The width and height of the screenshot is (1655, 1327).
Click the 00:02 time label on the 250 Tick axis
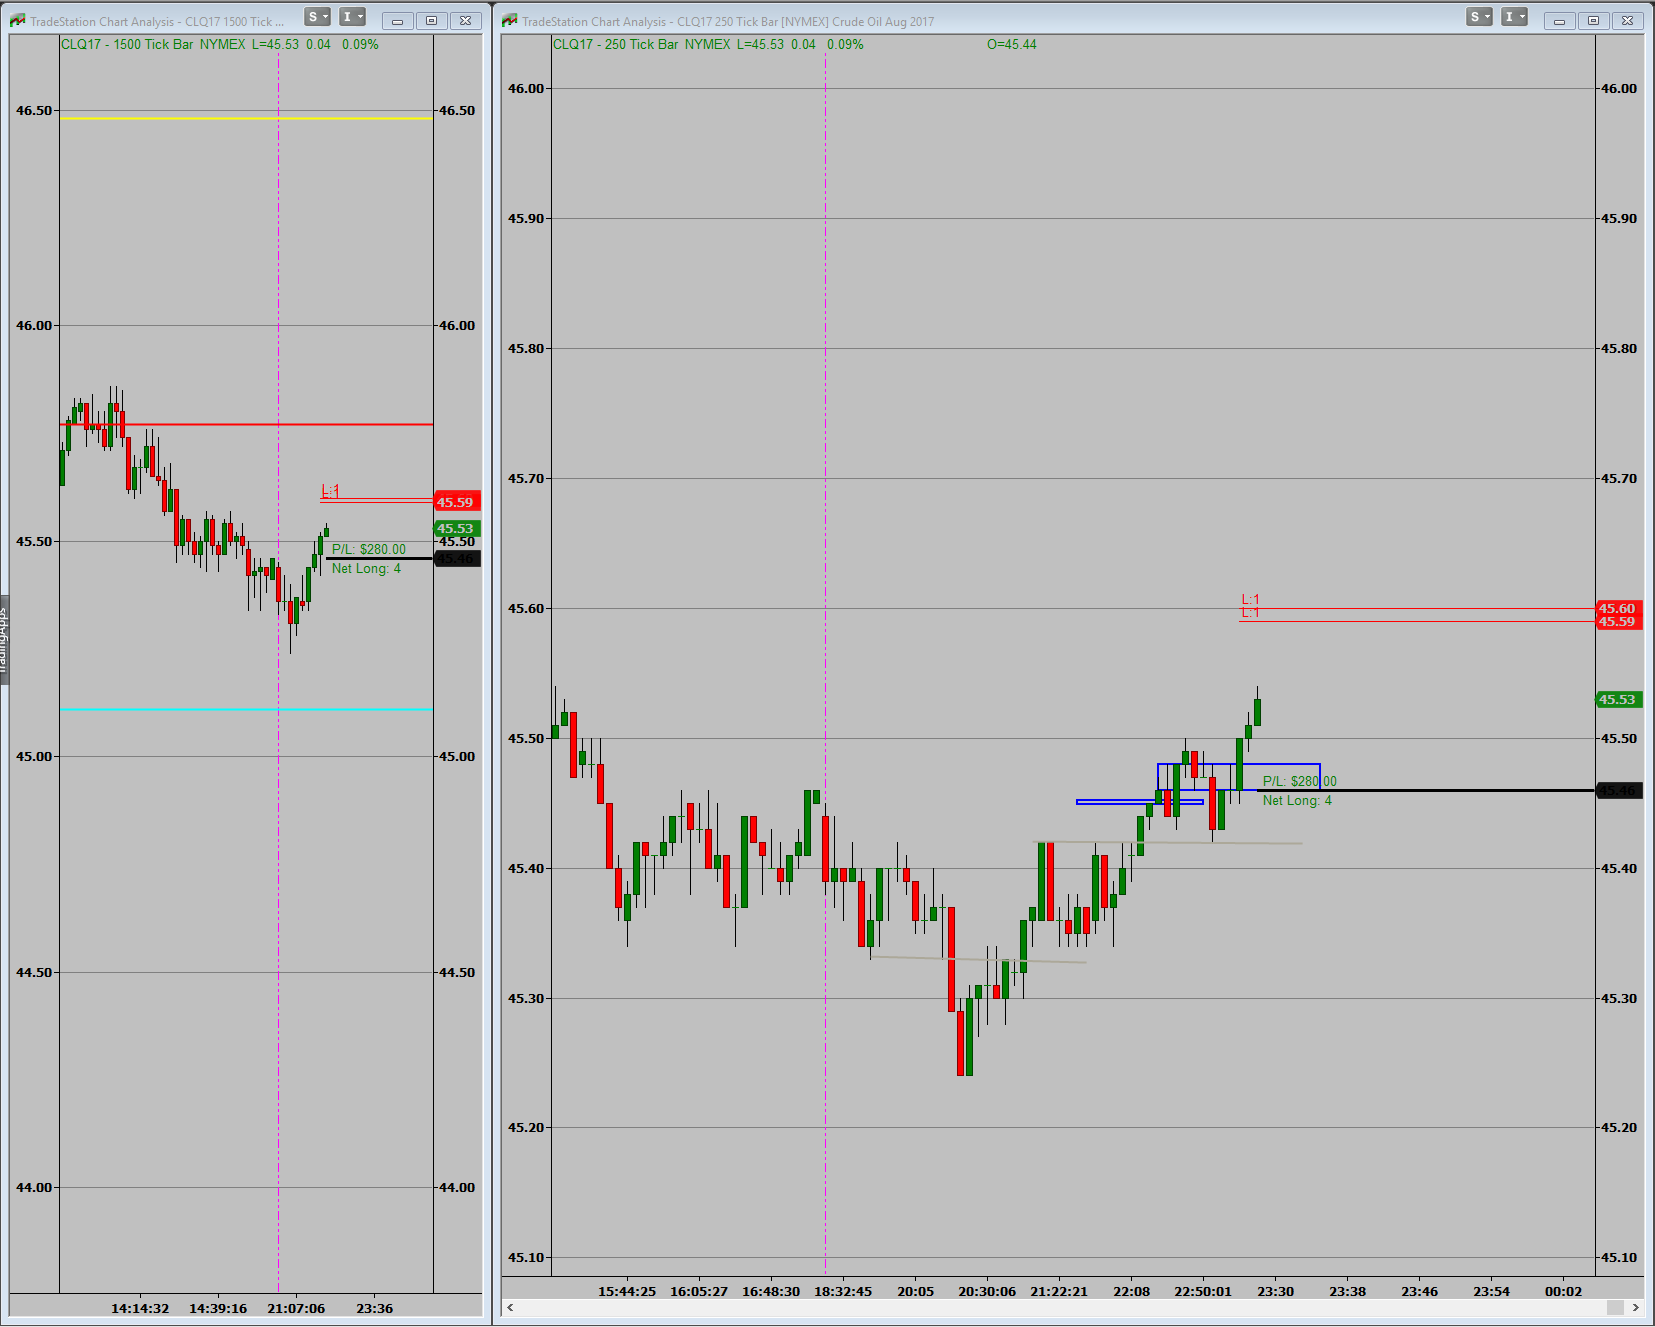point(1563,1291)
